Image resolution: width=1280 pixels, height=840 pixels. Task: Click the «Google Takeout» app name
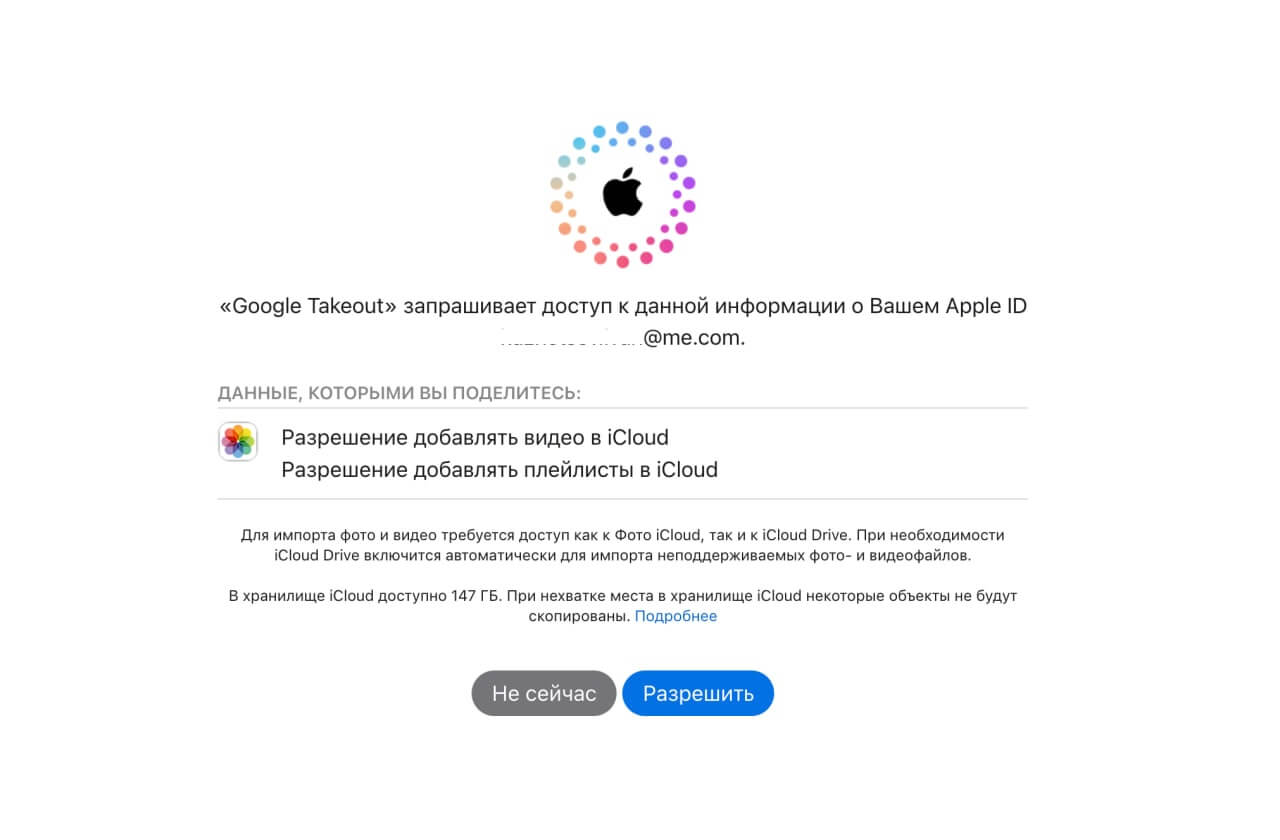click(x=308, y=307)
